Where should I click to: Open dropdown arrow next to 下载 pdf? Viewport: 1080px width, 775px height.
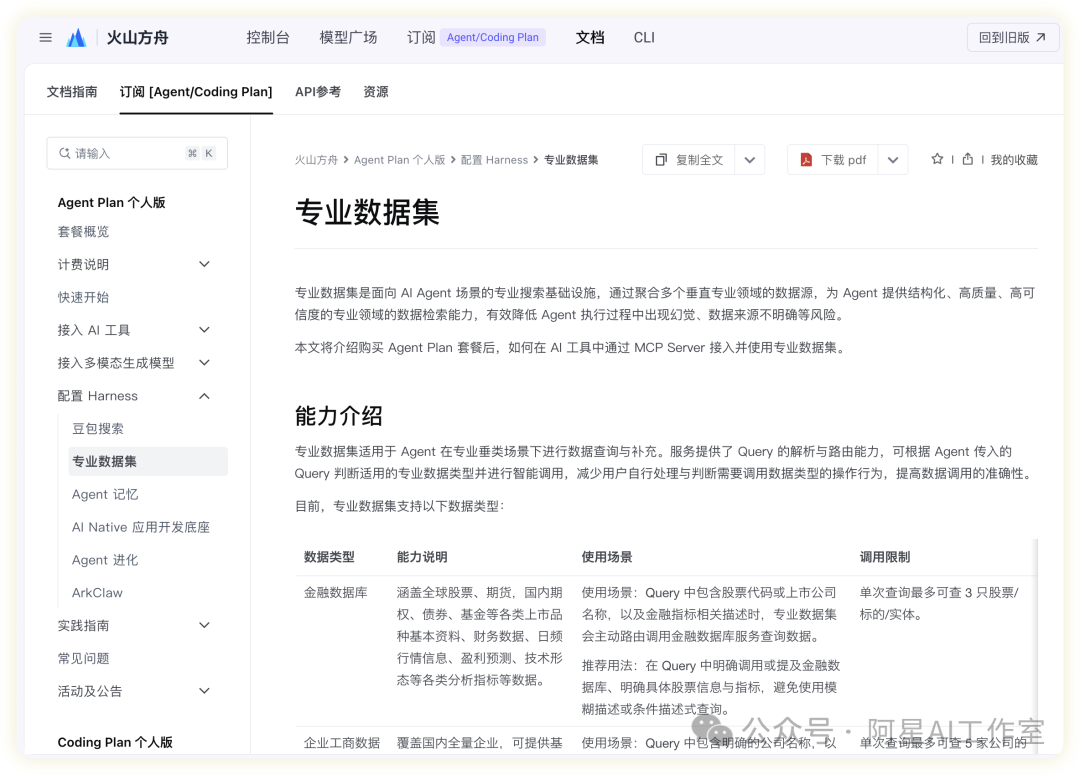click(x=893, y=160)
